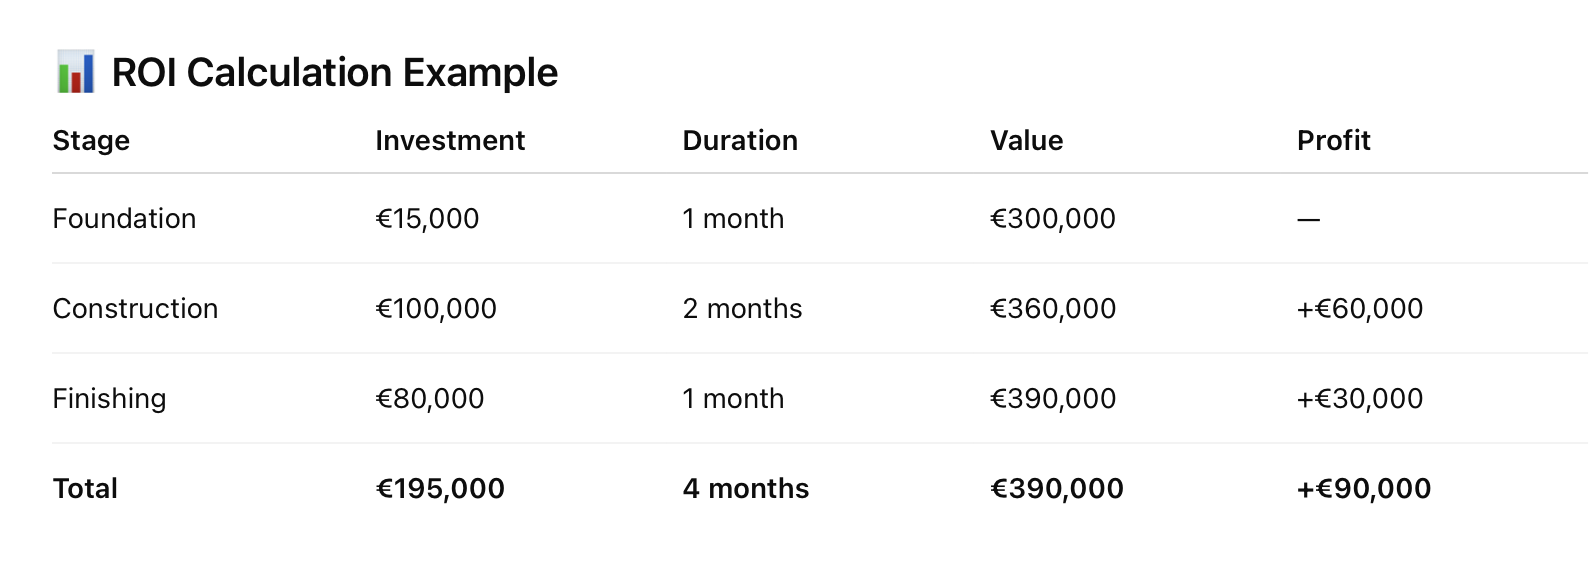Select the +€60,000 profit cell

point(1360,309)
